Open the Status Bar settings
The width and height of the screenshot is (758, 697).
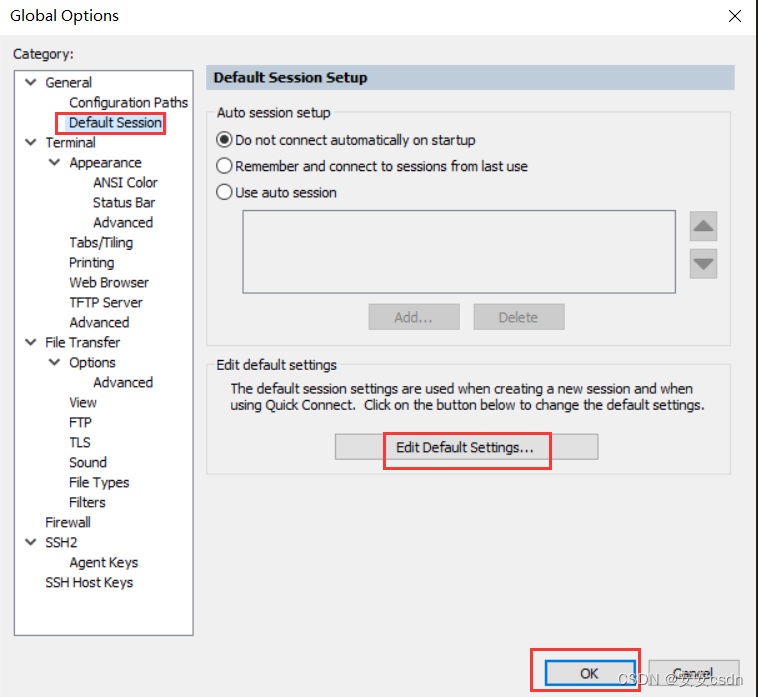[x=124, y=203]
